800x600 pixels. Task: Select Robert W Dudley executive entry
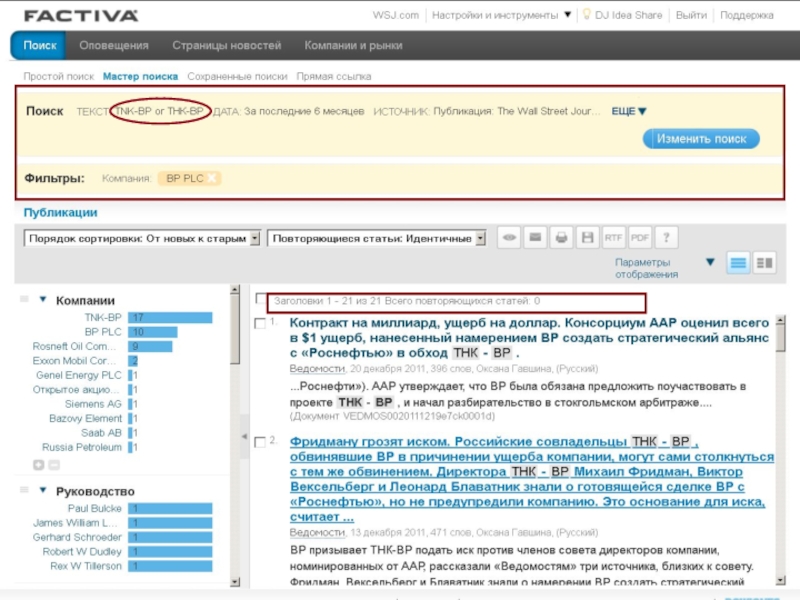click(x=82, y=552)
